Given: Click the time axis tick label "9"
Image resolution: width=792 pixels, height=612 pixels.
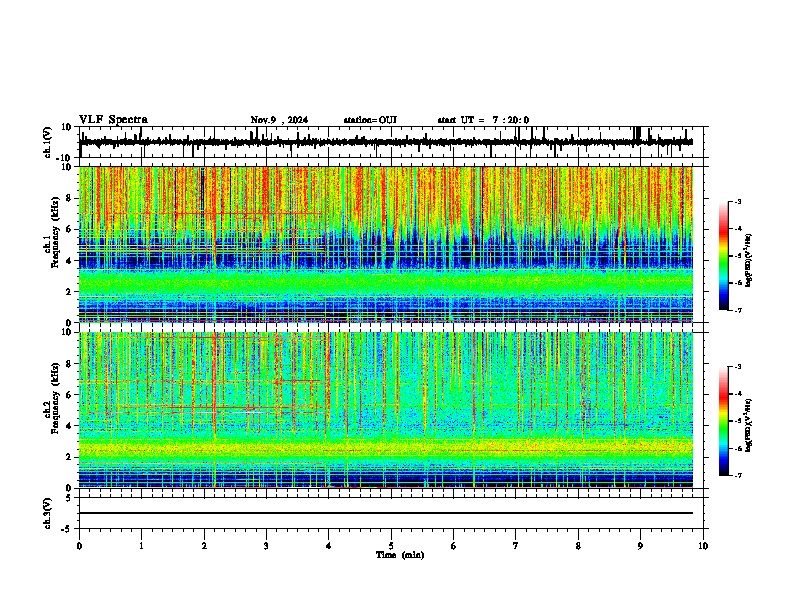Looking at the screenshot, I should point(640,546).
